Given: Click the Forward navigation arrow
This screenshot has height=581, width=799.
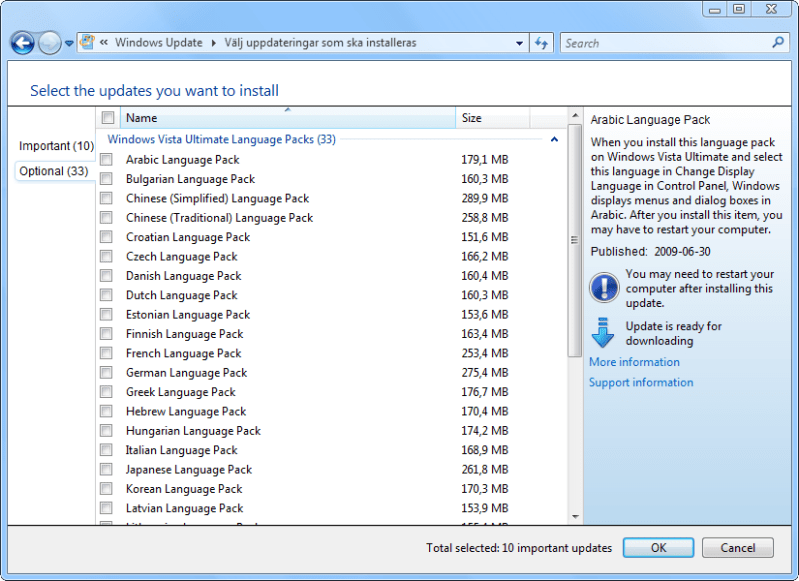Looking at the screenshot, I should click(49, 43).
